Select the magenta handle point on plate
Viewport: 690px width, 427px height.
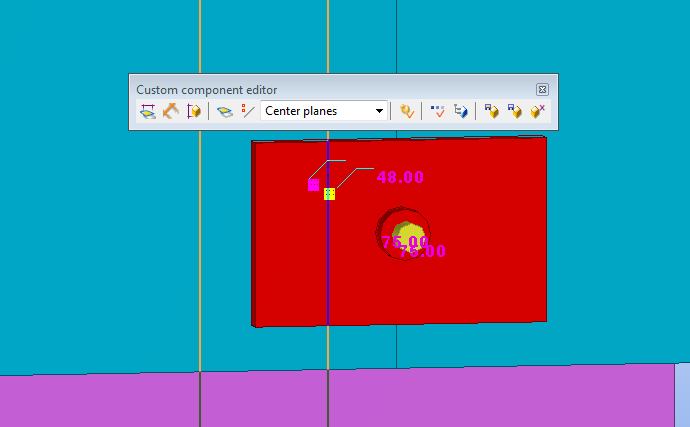(x=313, y=185)
